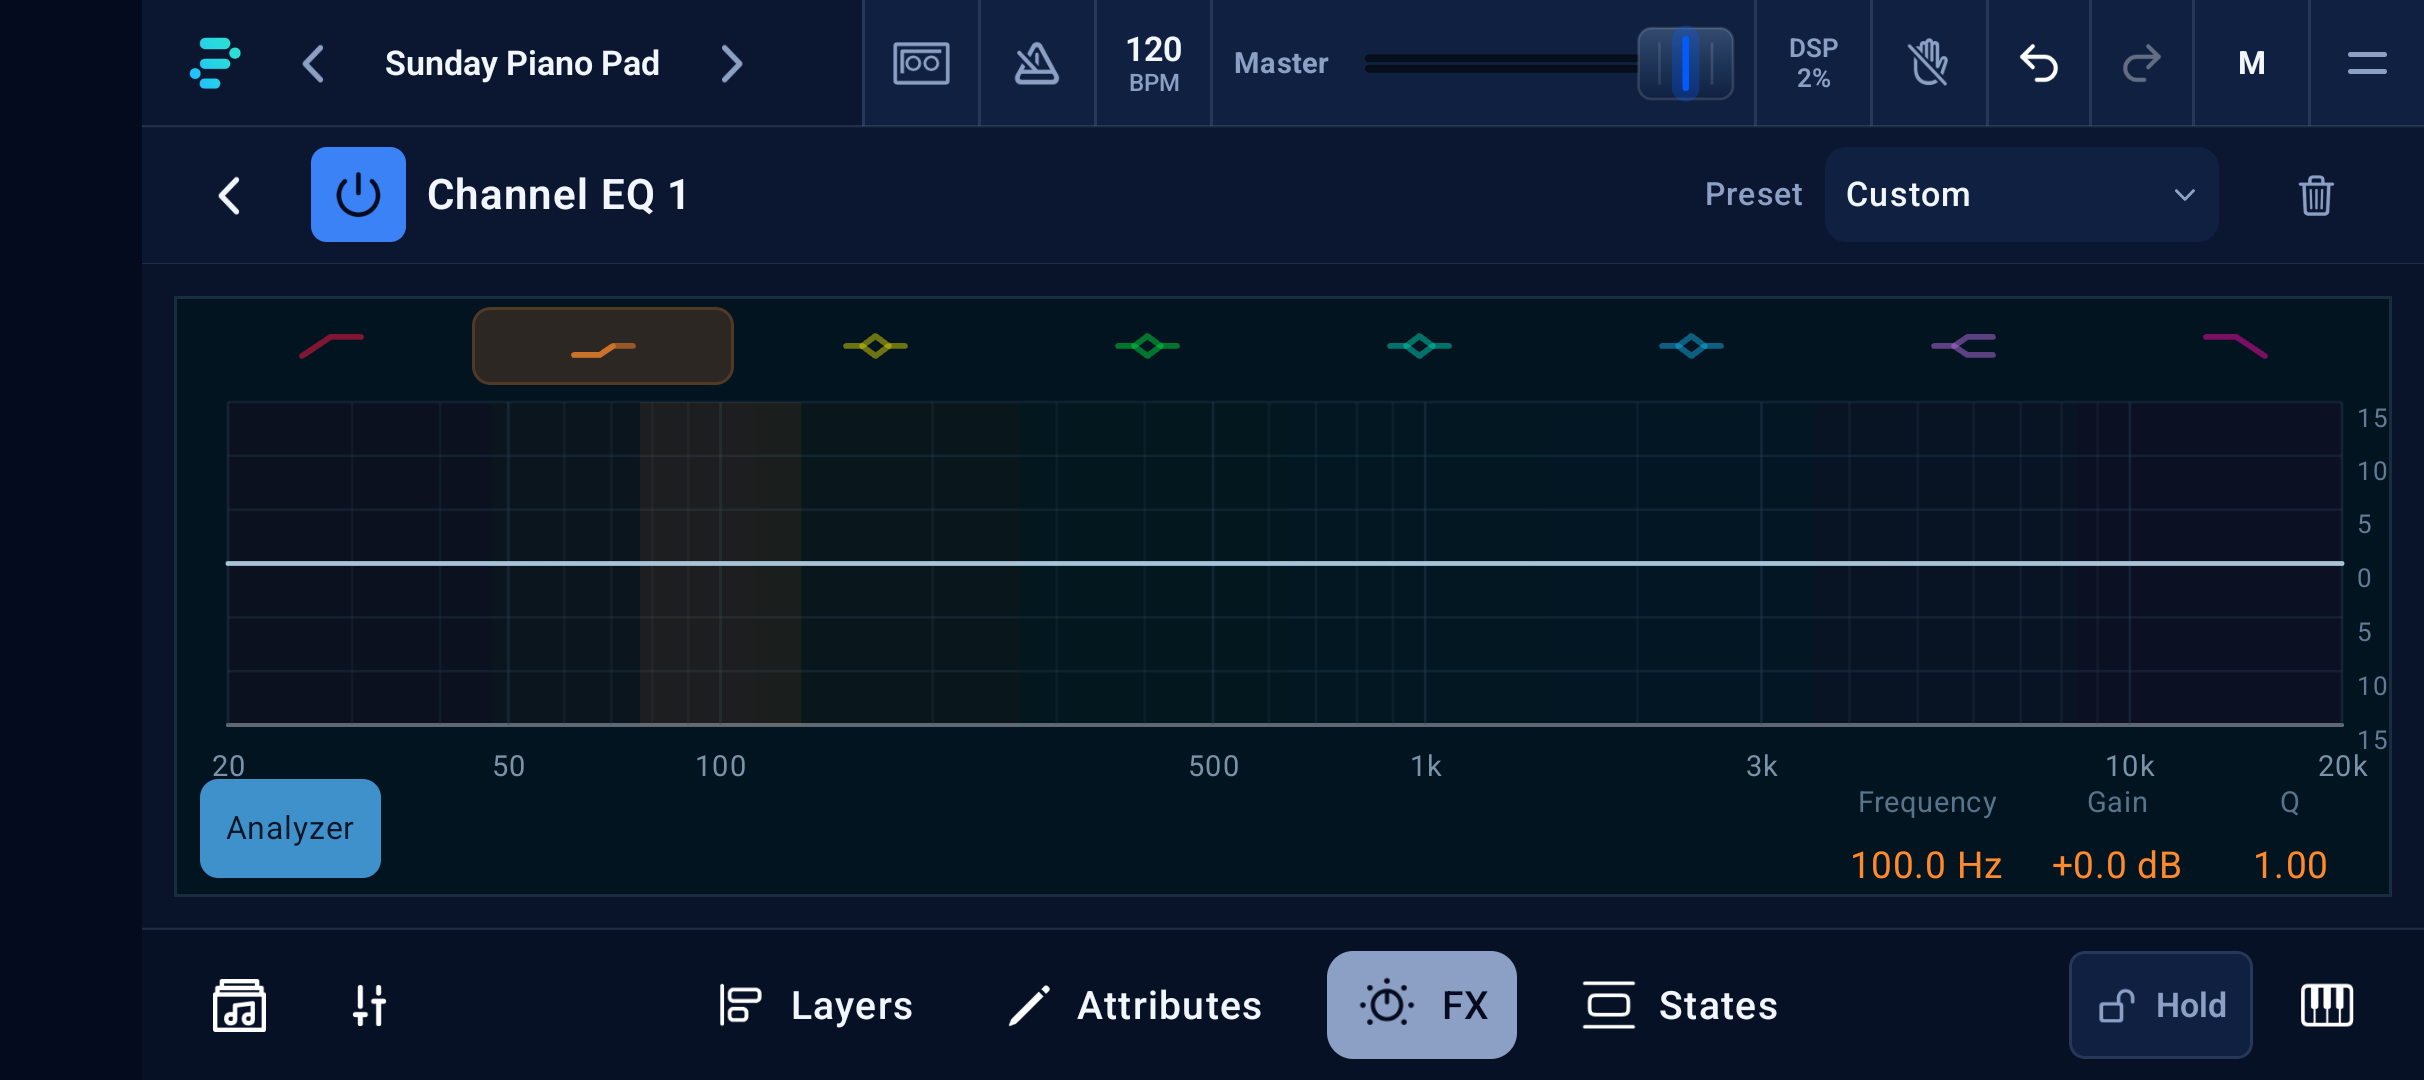The width and height of the screenshot is (2424, 1080).
Task: Undo the last action
Action: pos(2039,63)
